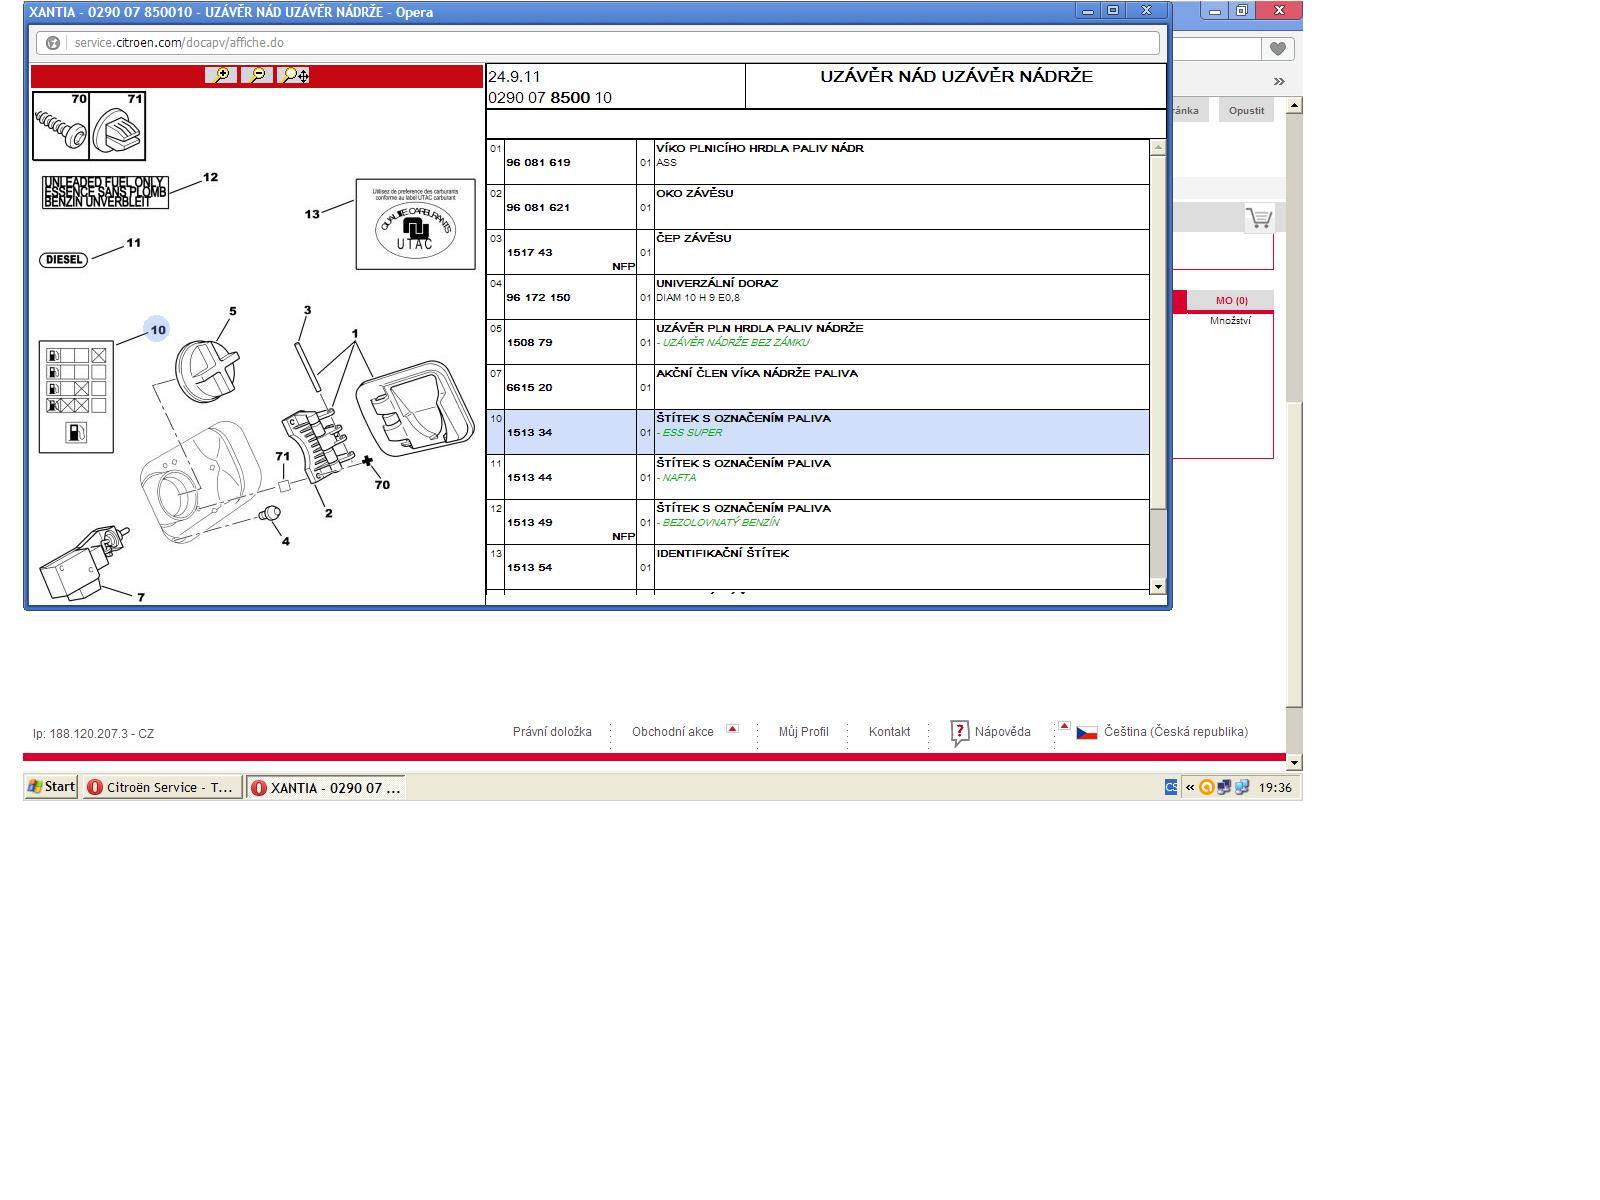Open the Windows Start menu
The height and width of the screenshot is (1200, 1600).
pos(51,787)
